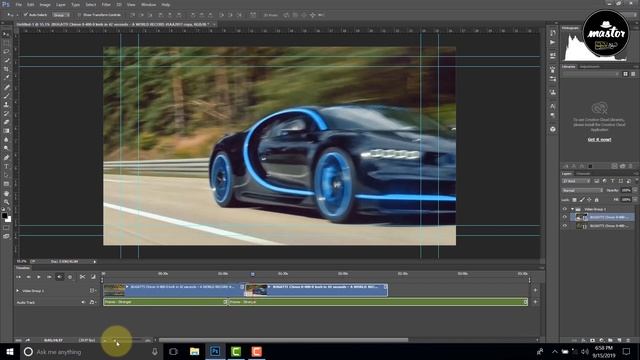Select the Zoom tool

point(6,202)
